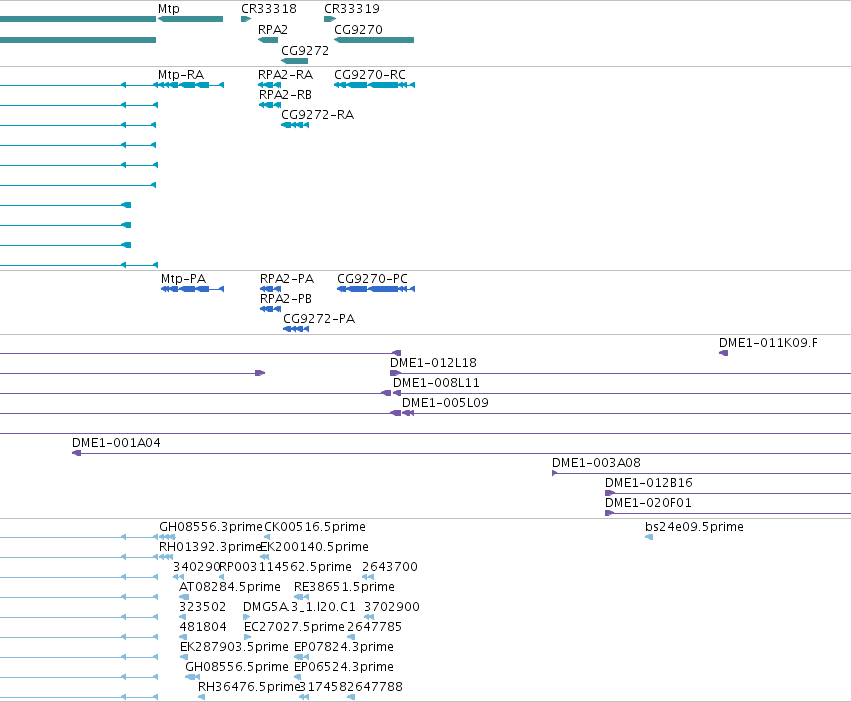This screenshot has height=702, width=851.
Task: Click the RPA2-PB protein label
Action: pyautogui.click(x=285, y=299)
